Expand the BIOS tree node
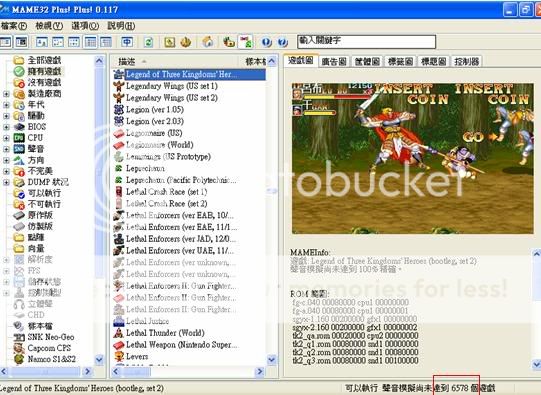Screen dimensions: 541x395 6,127
